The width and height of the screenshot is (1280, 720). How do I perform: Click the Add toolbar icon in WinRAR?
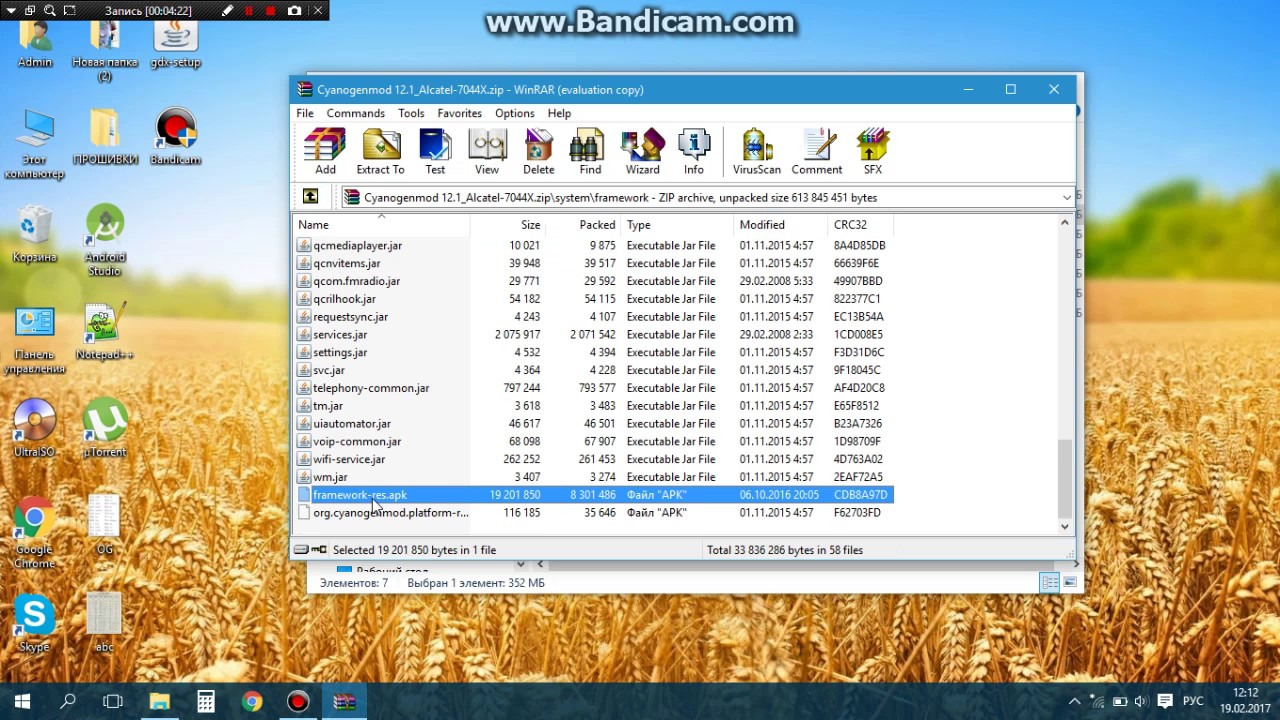[325, 152]
